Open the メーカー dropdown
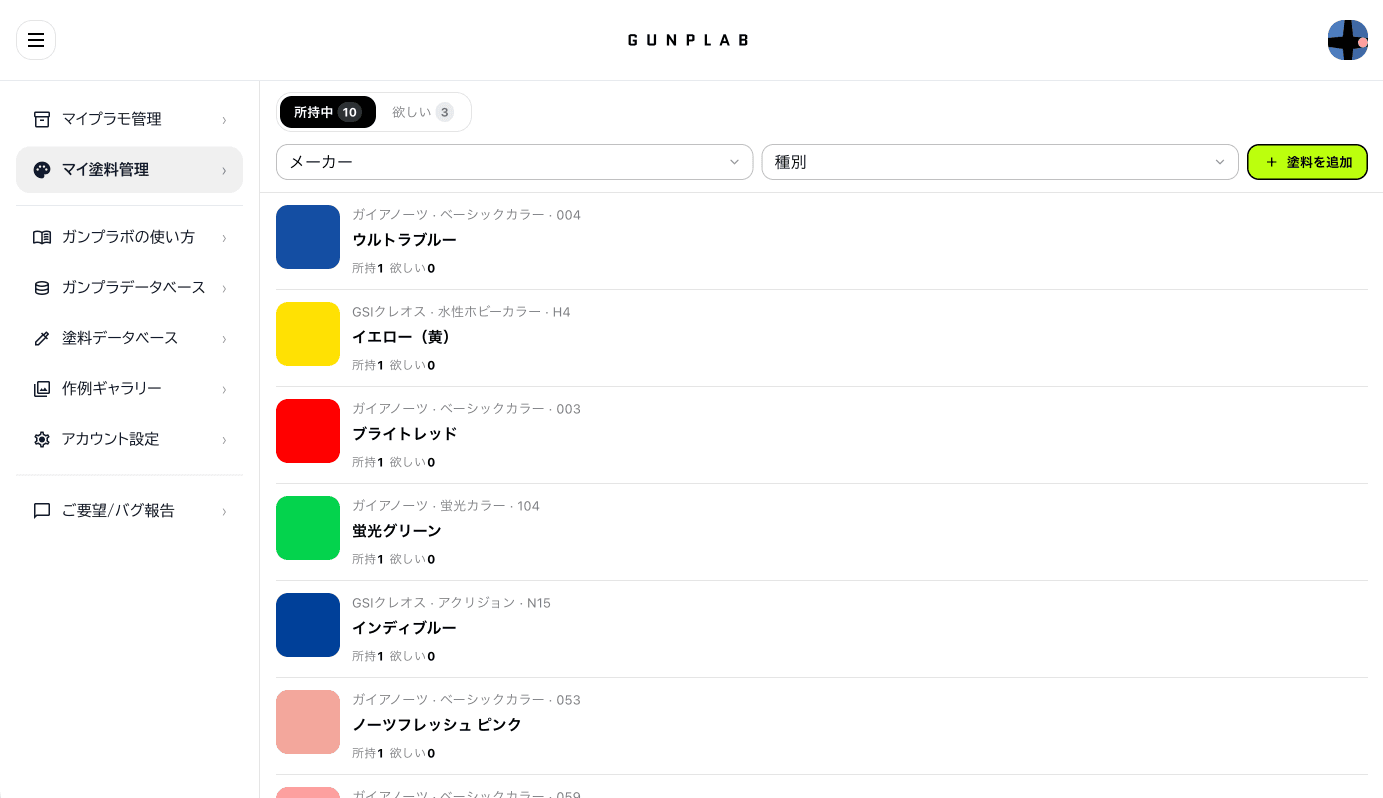Screen dimensions: 1383x798 point(514,162)
